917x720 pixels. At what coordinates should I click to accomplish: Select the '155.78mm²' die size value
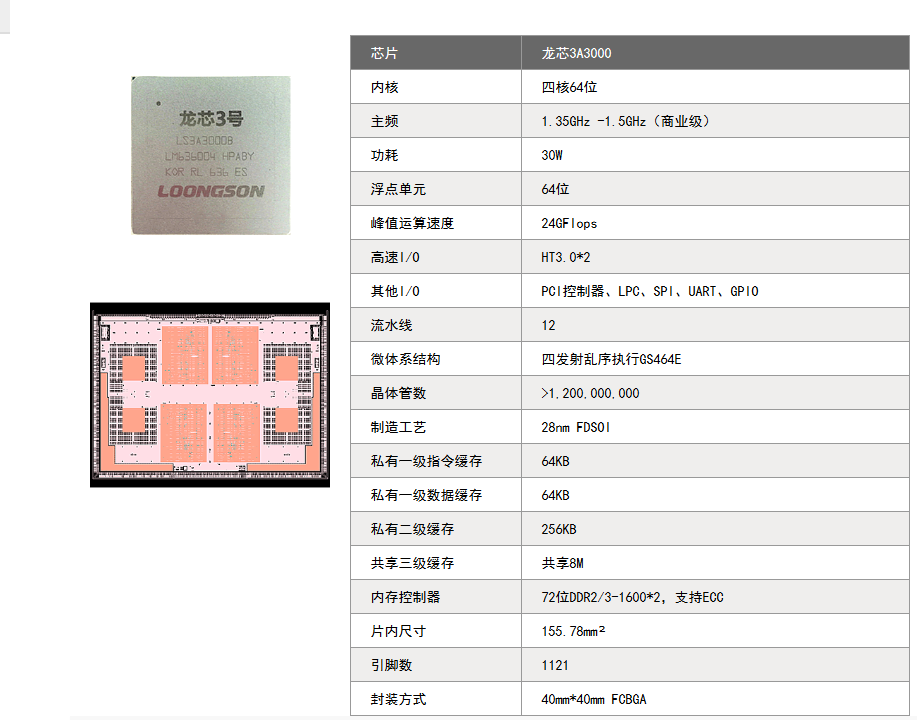pos(573,631)
